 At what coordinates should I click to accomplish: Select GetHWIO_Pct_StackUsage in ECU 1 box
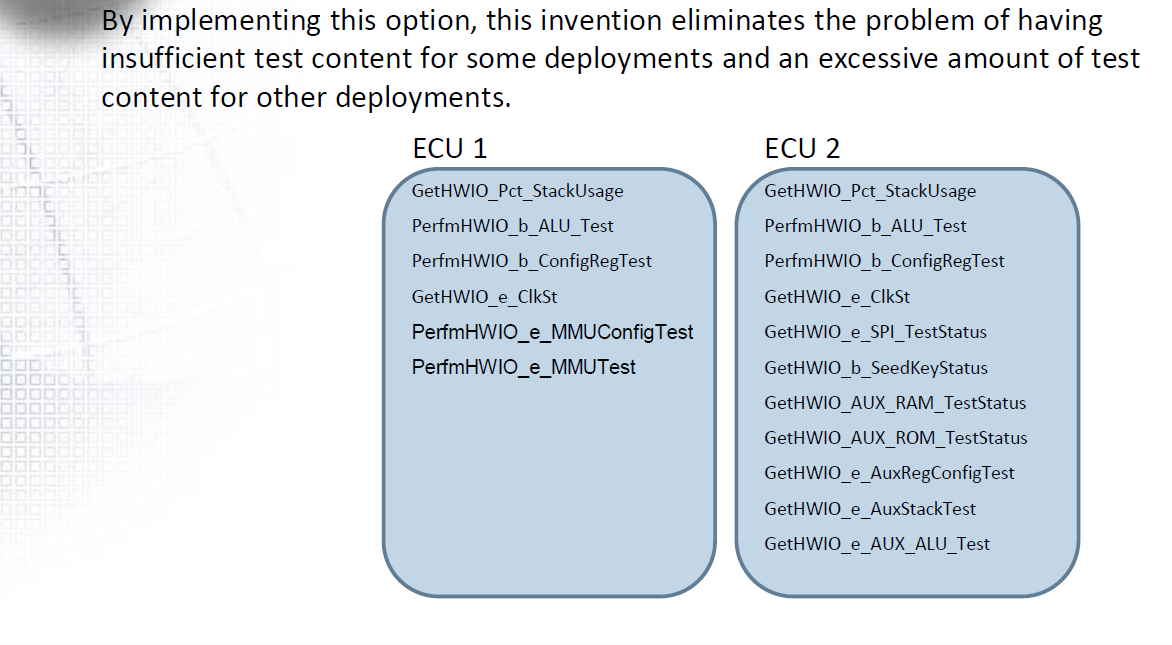coord(517,191)
